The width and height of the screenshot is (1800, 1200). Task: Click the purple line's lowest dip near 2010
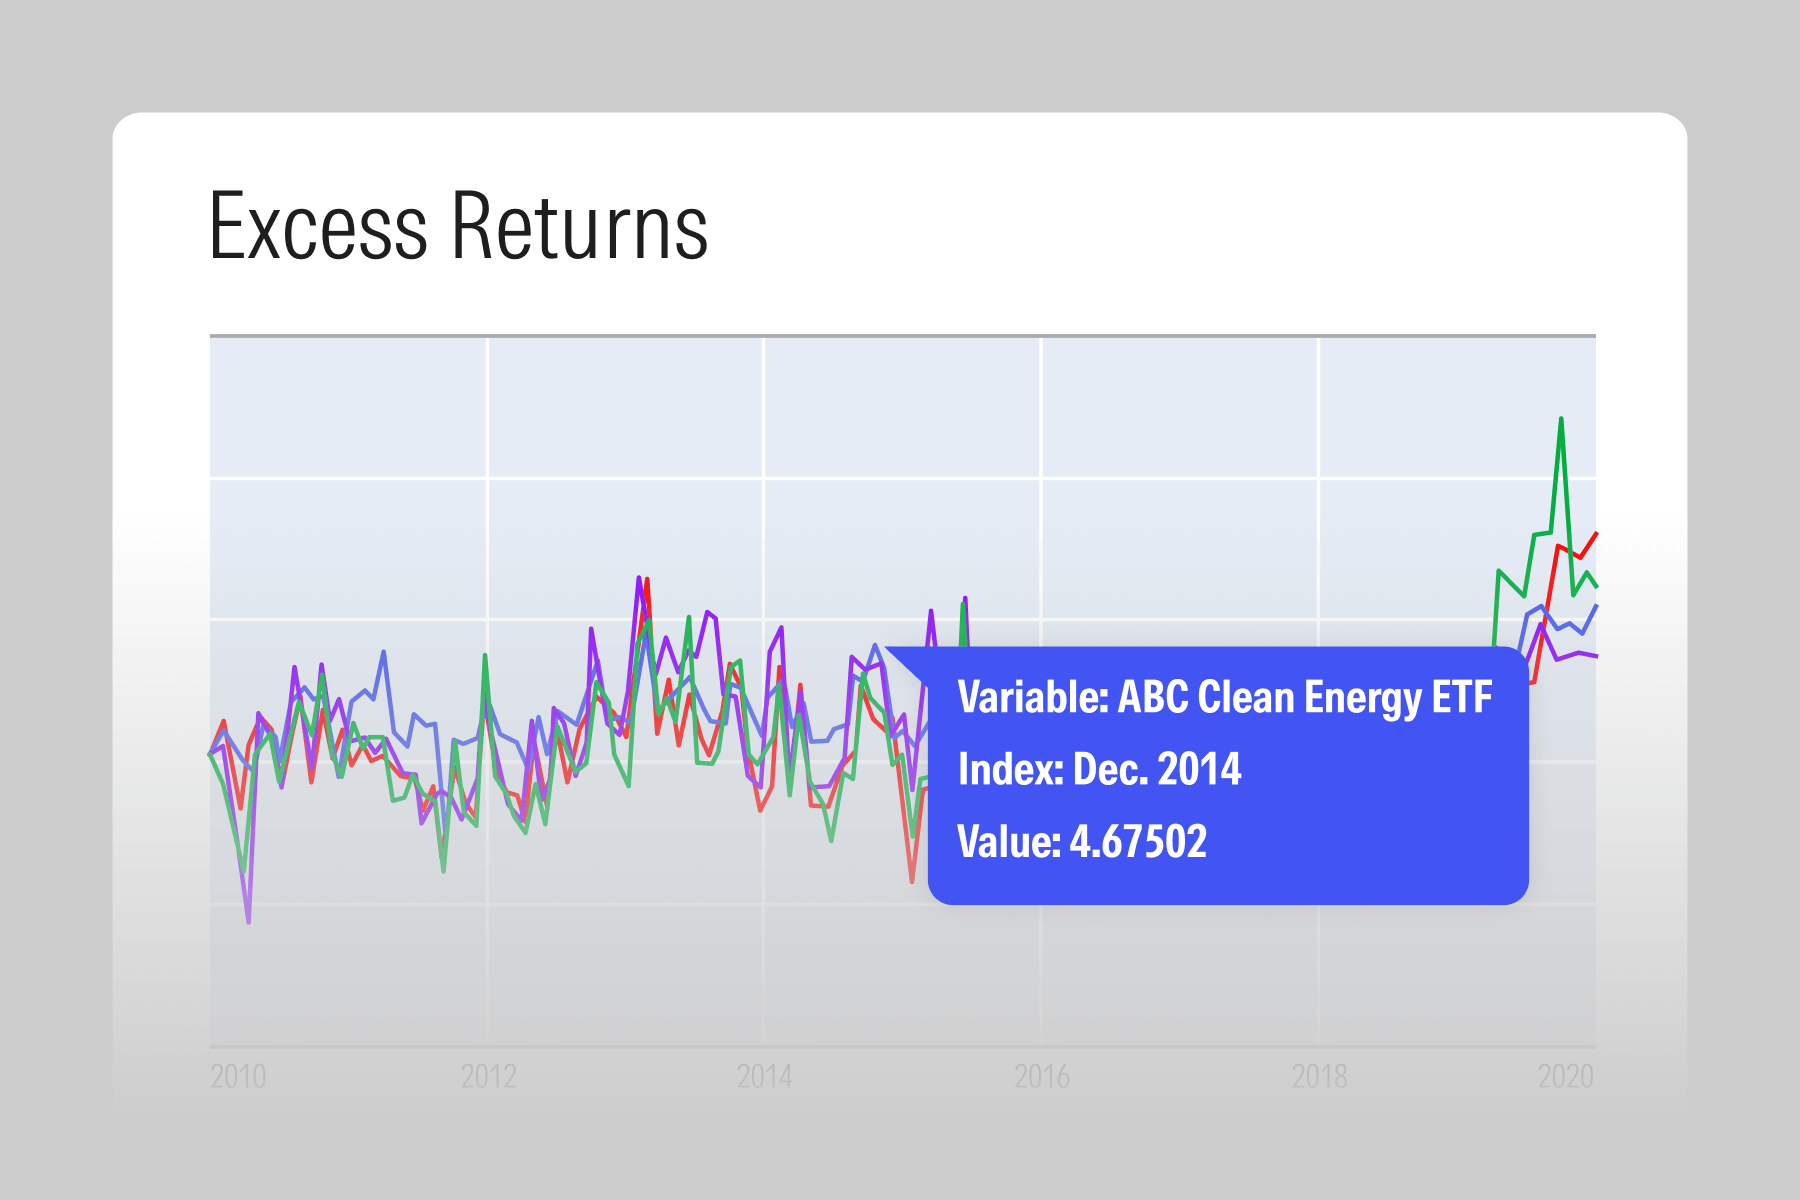click(x=248, y=921)
